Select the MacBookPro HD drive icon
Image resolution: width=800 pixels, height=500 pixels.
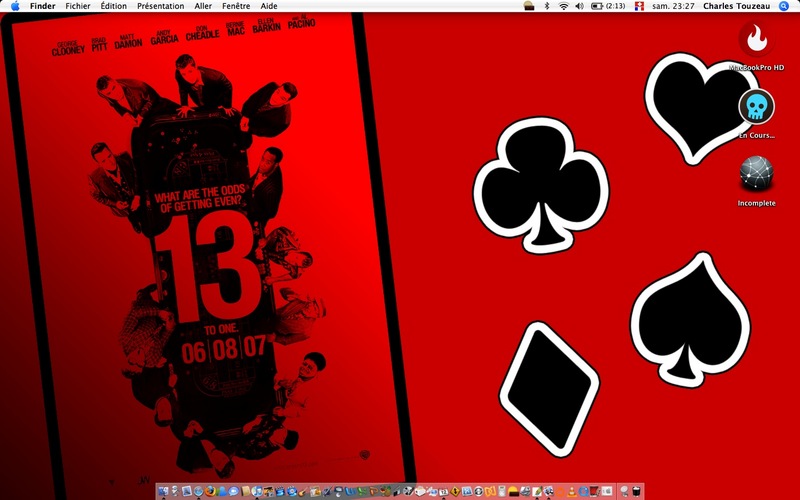point(757,41)
